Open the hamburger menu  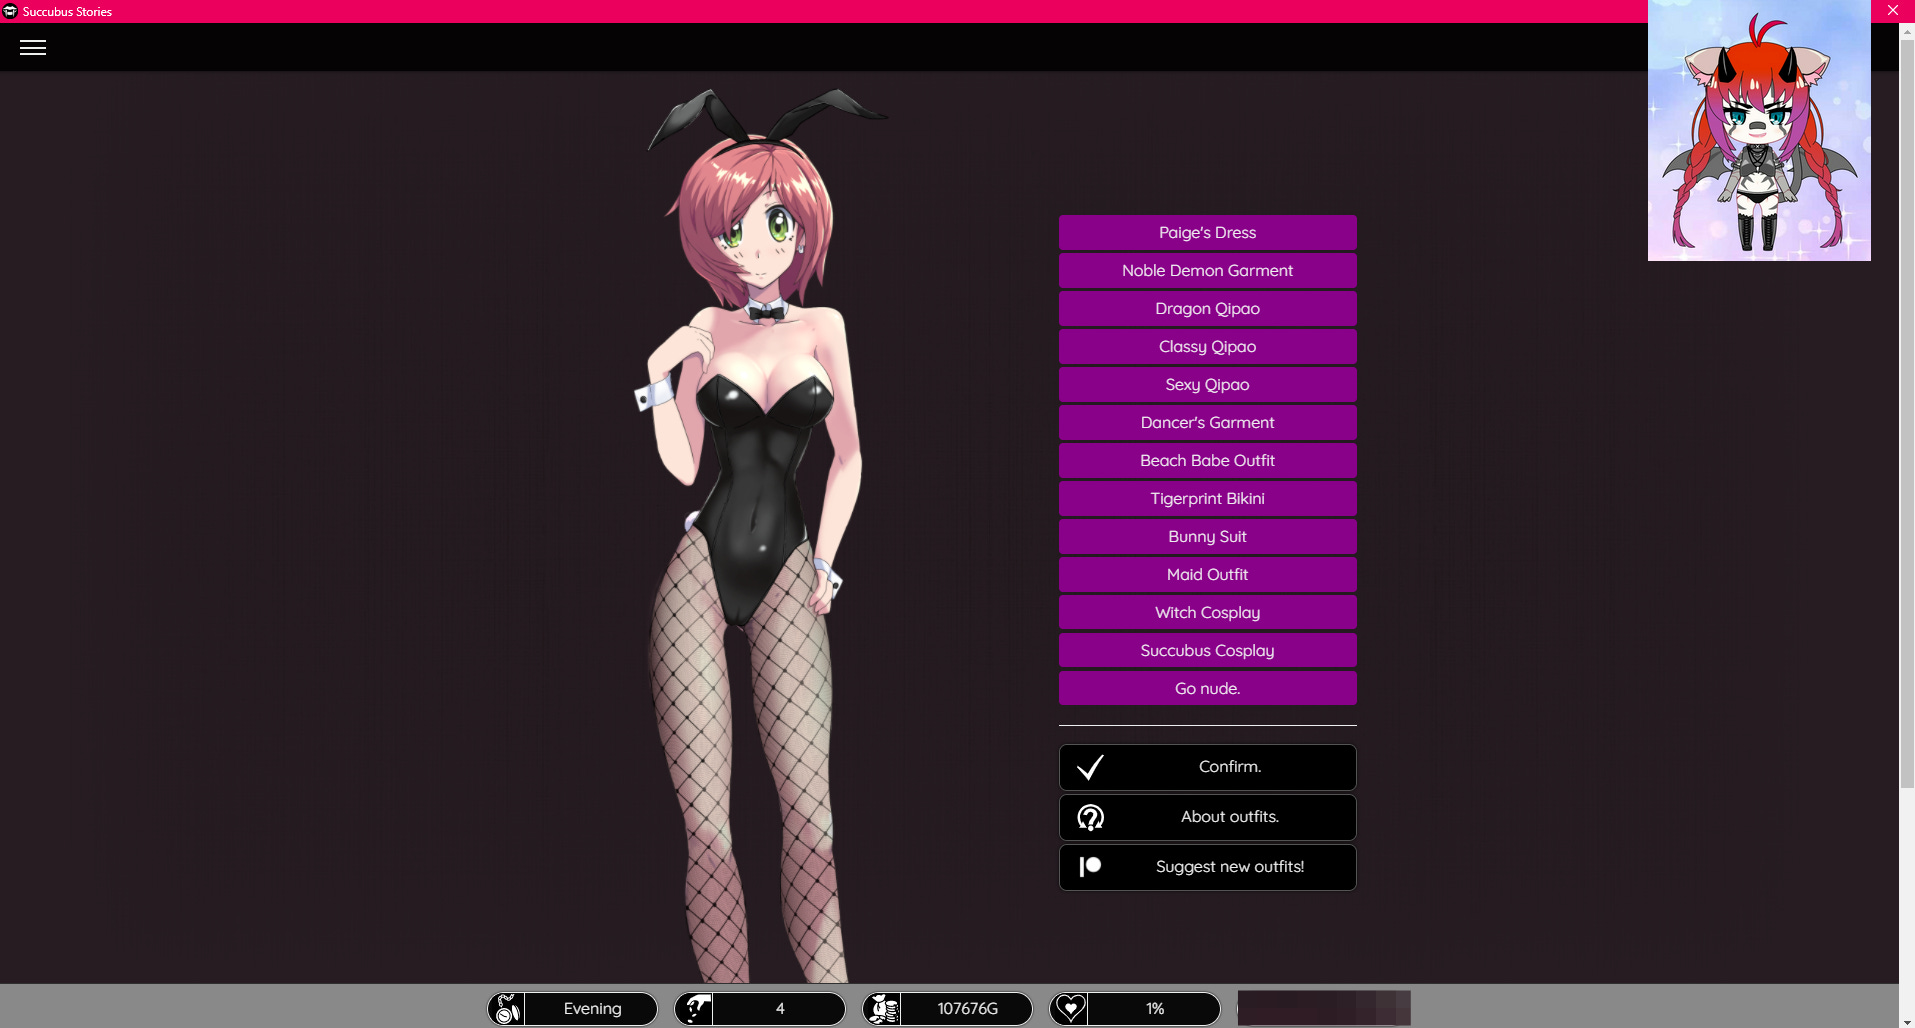(33, 48)
